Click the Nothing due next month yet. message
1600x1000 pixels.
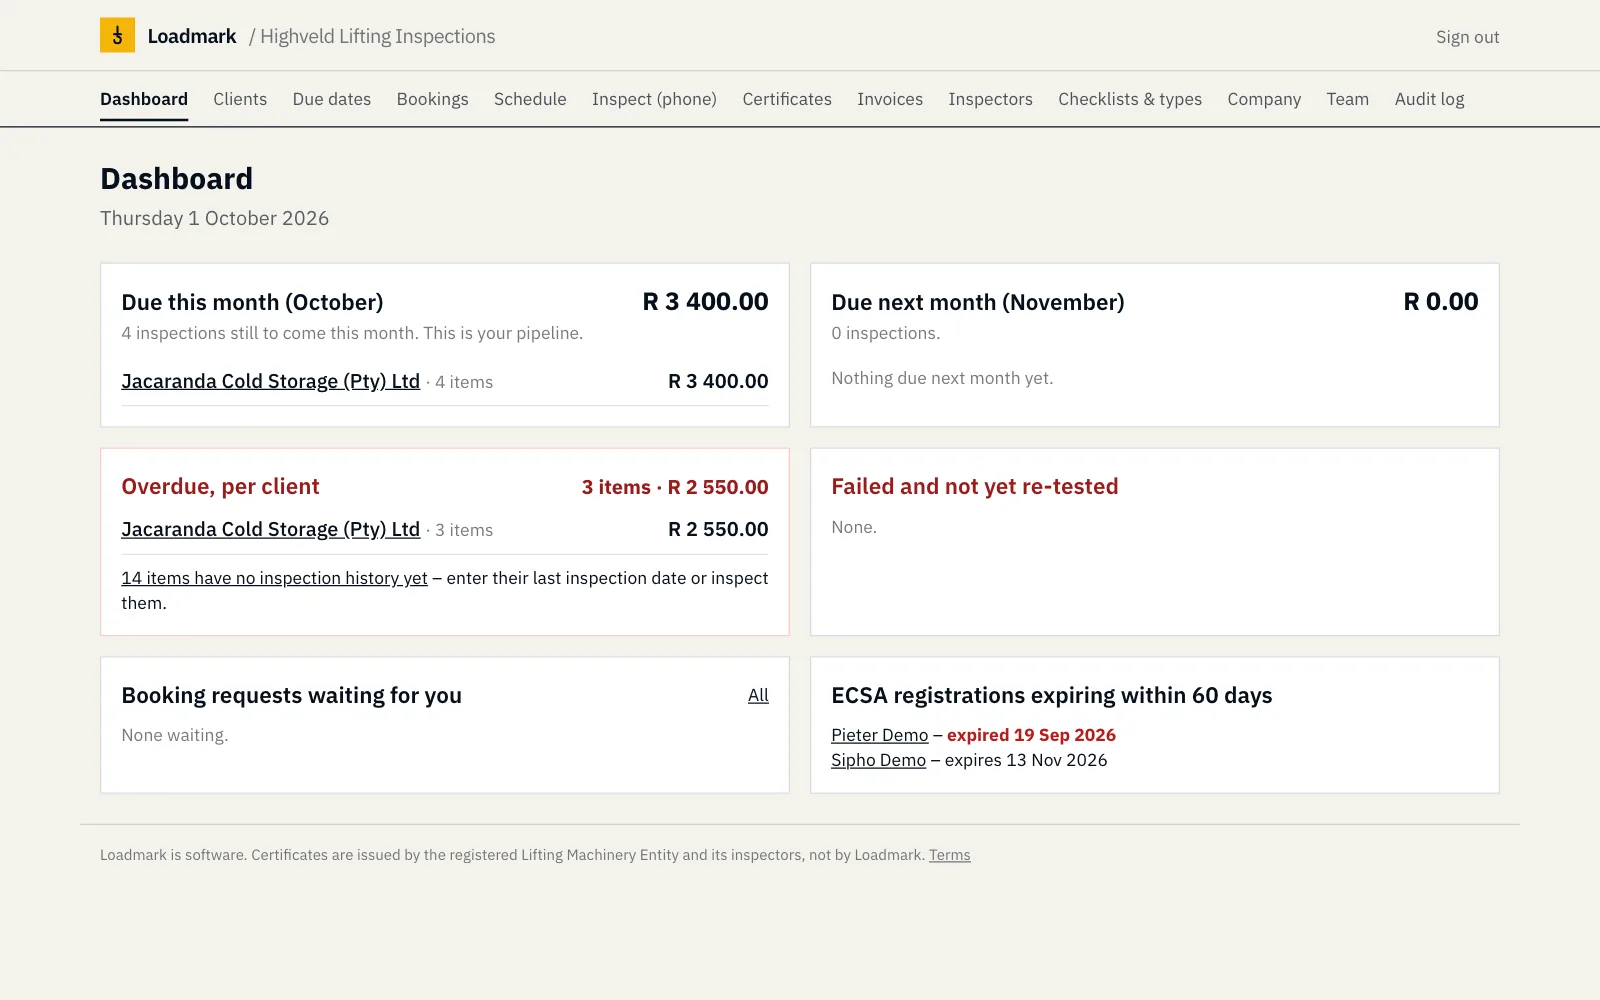pos(942,378)
